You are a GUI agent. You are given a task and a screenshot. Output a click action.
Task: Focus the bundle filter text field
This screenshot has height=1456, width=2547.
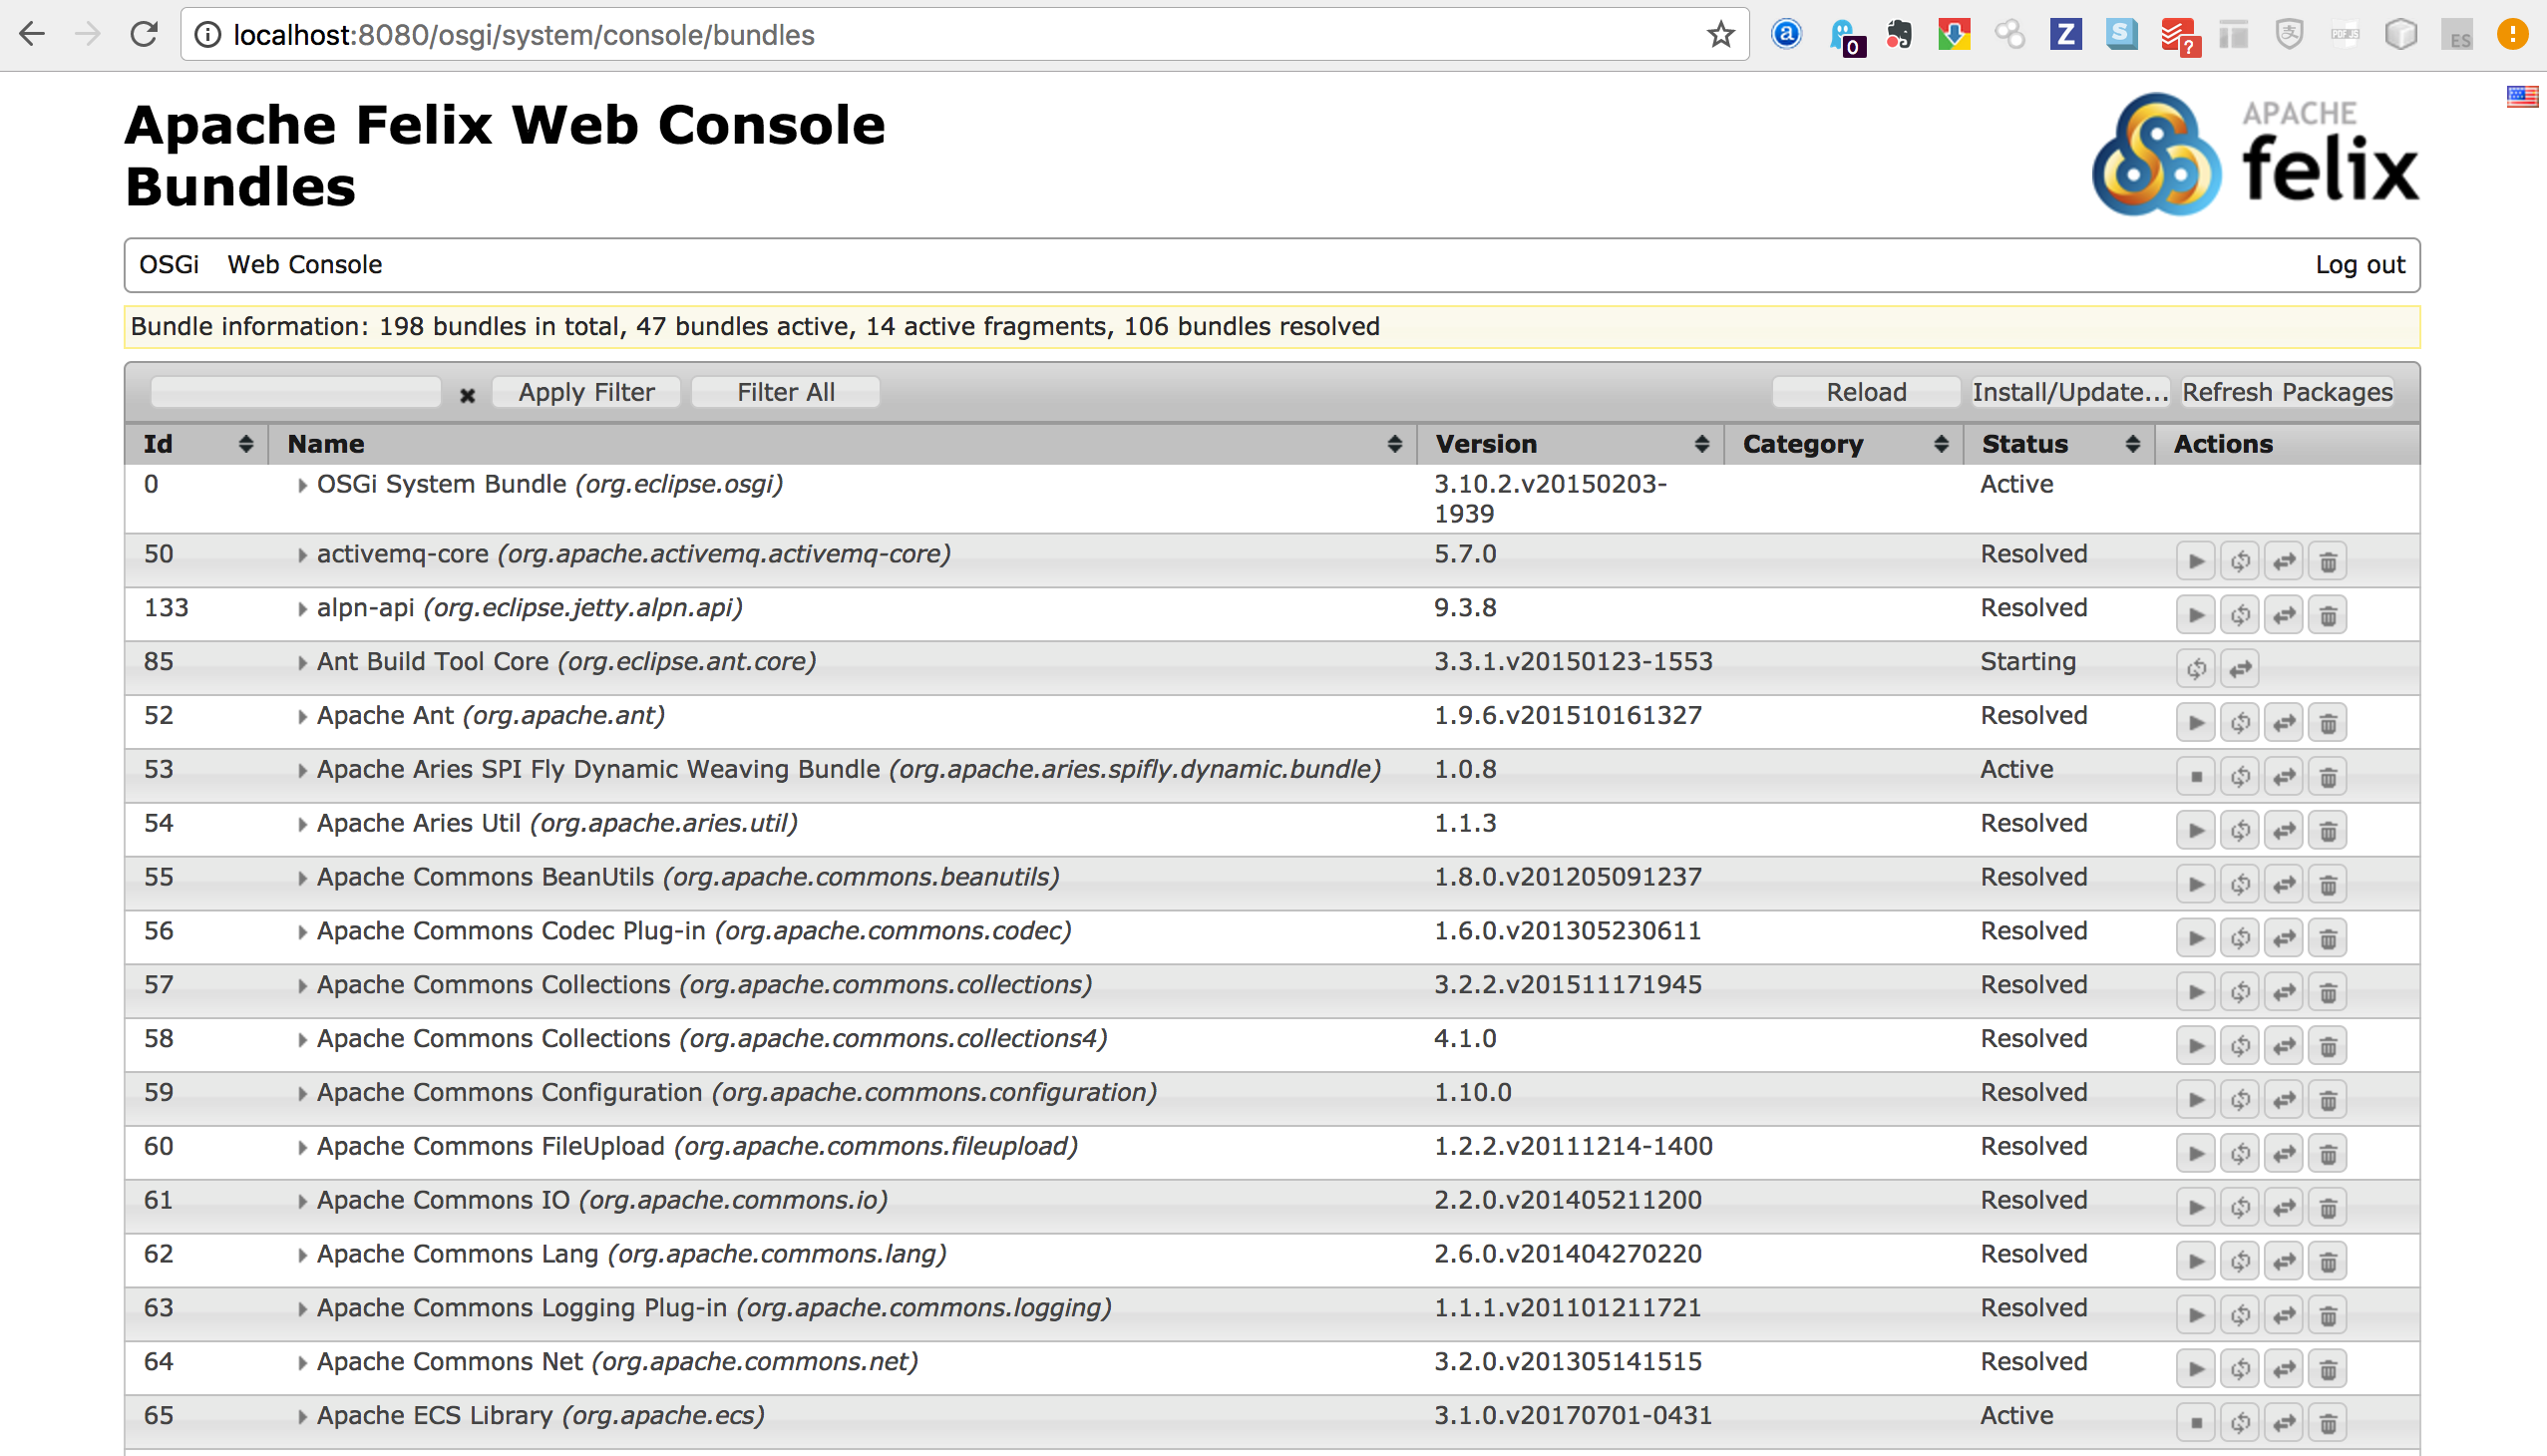pyautogui.click(x=295, y=392)
